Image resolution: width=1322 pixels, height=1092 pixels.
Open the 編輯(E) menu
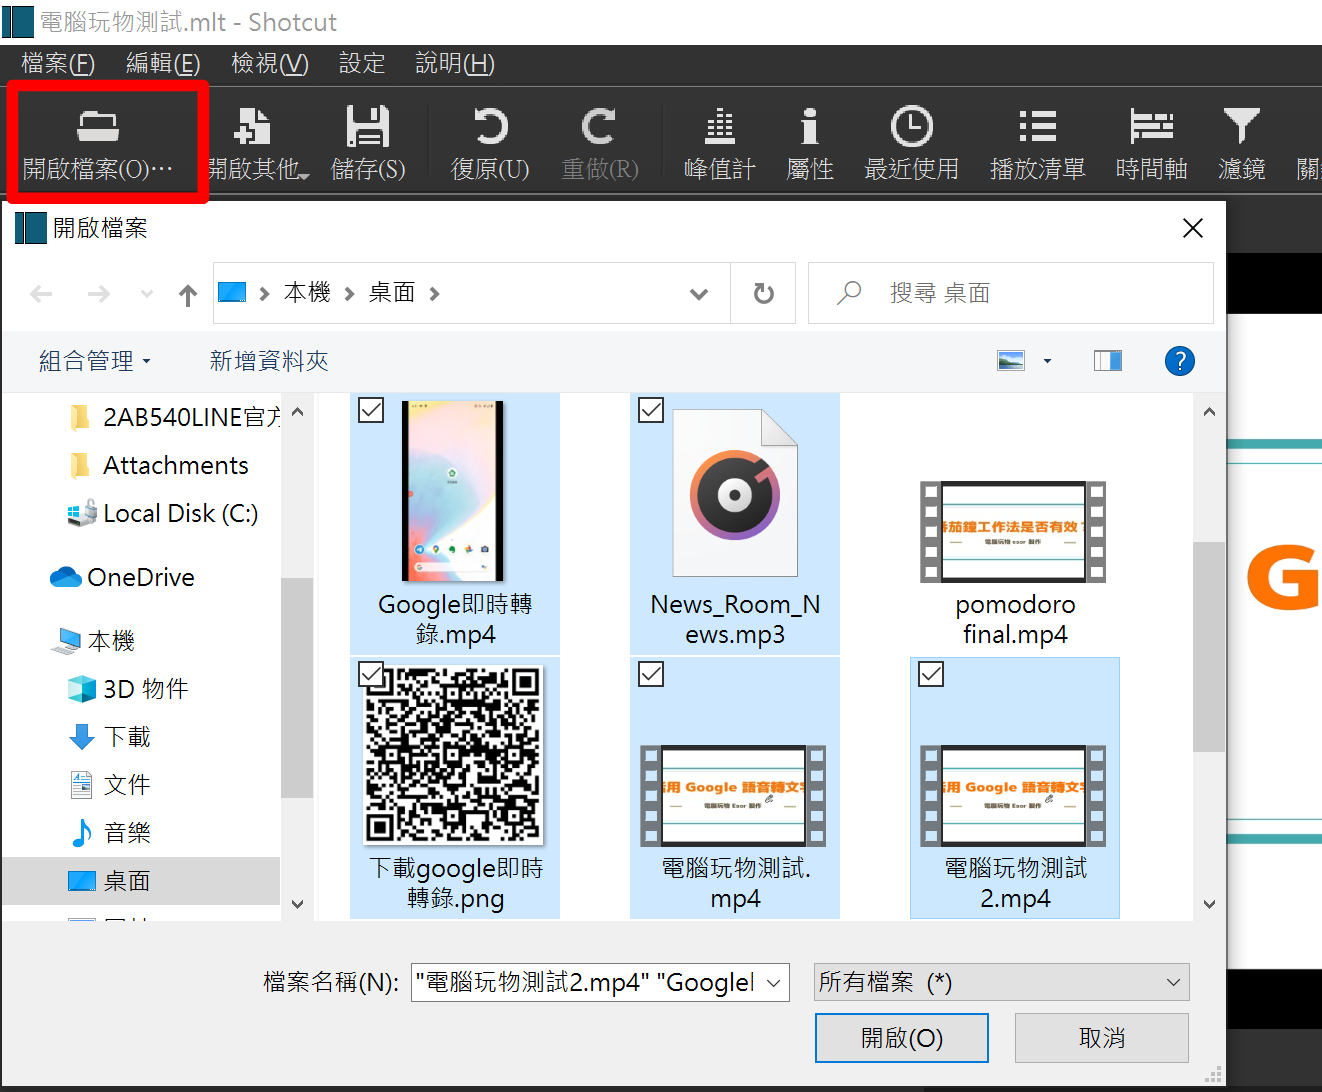[x=163, y=64]
